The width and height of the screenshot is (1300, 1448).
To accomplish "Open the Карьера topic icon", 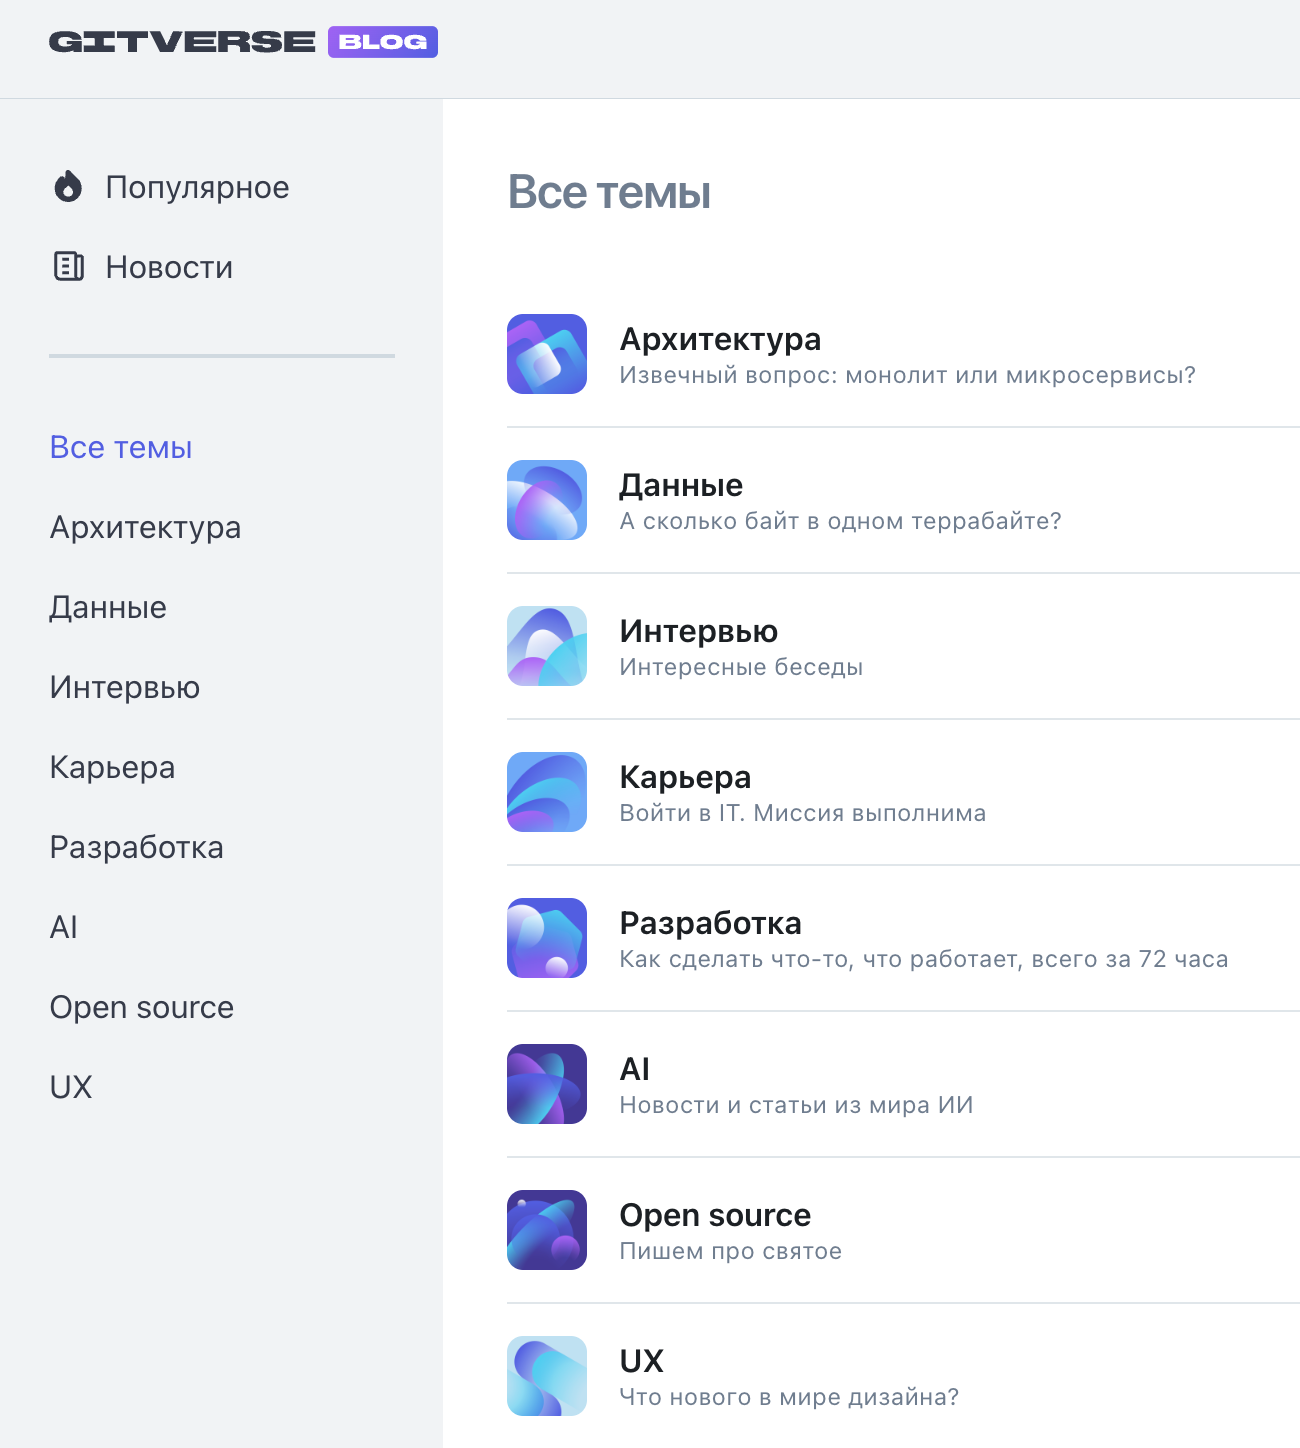I will click(x=547, y=792).
